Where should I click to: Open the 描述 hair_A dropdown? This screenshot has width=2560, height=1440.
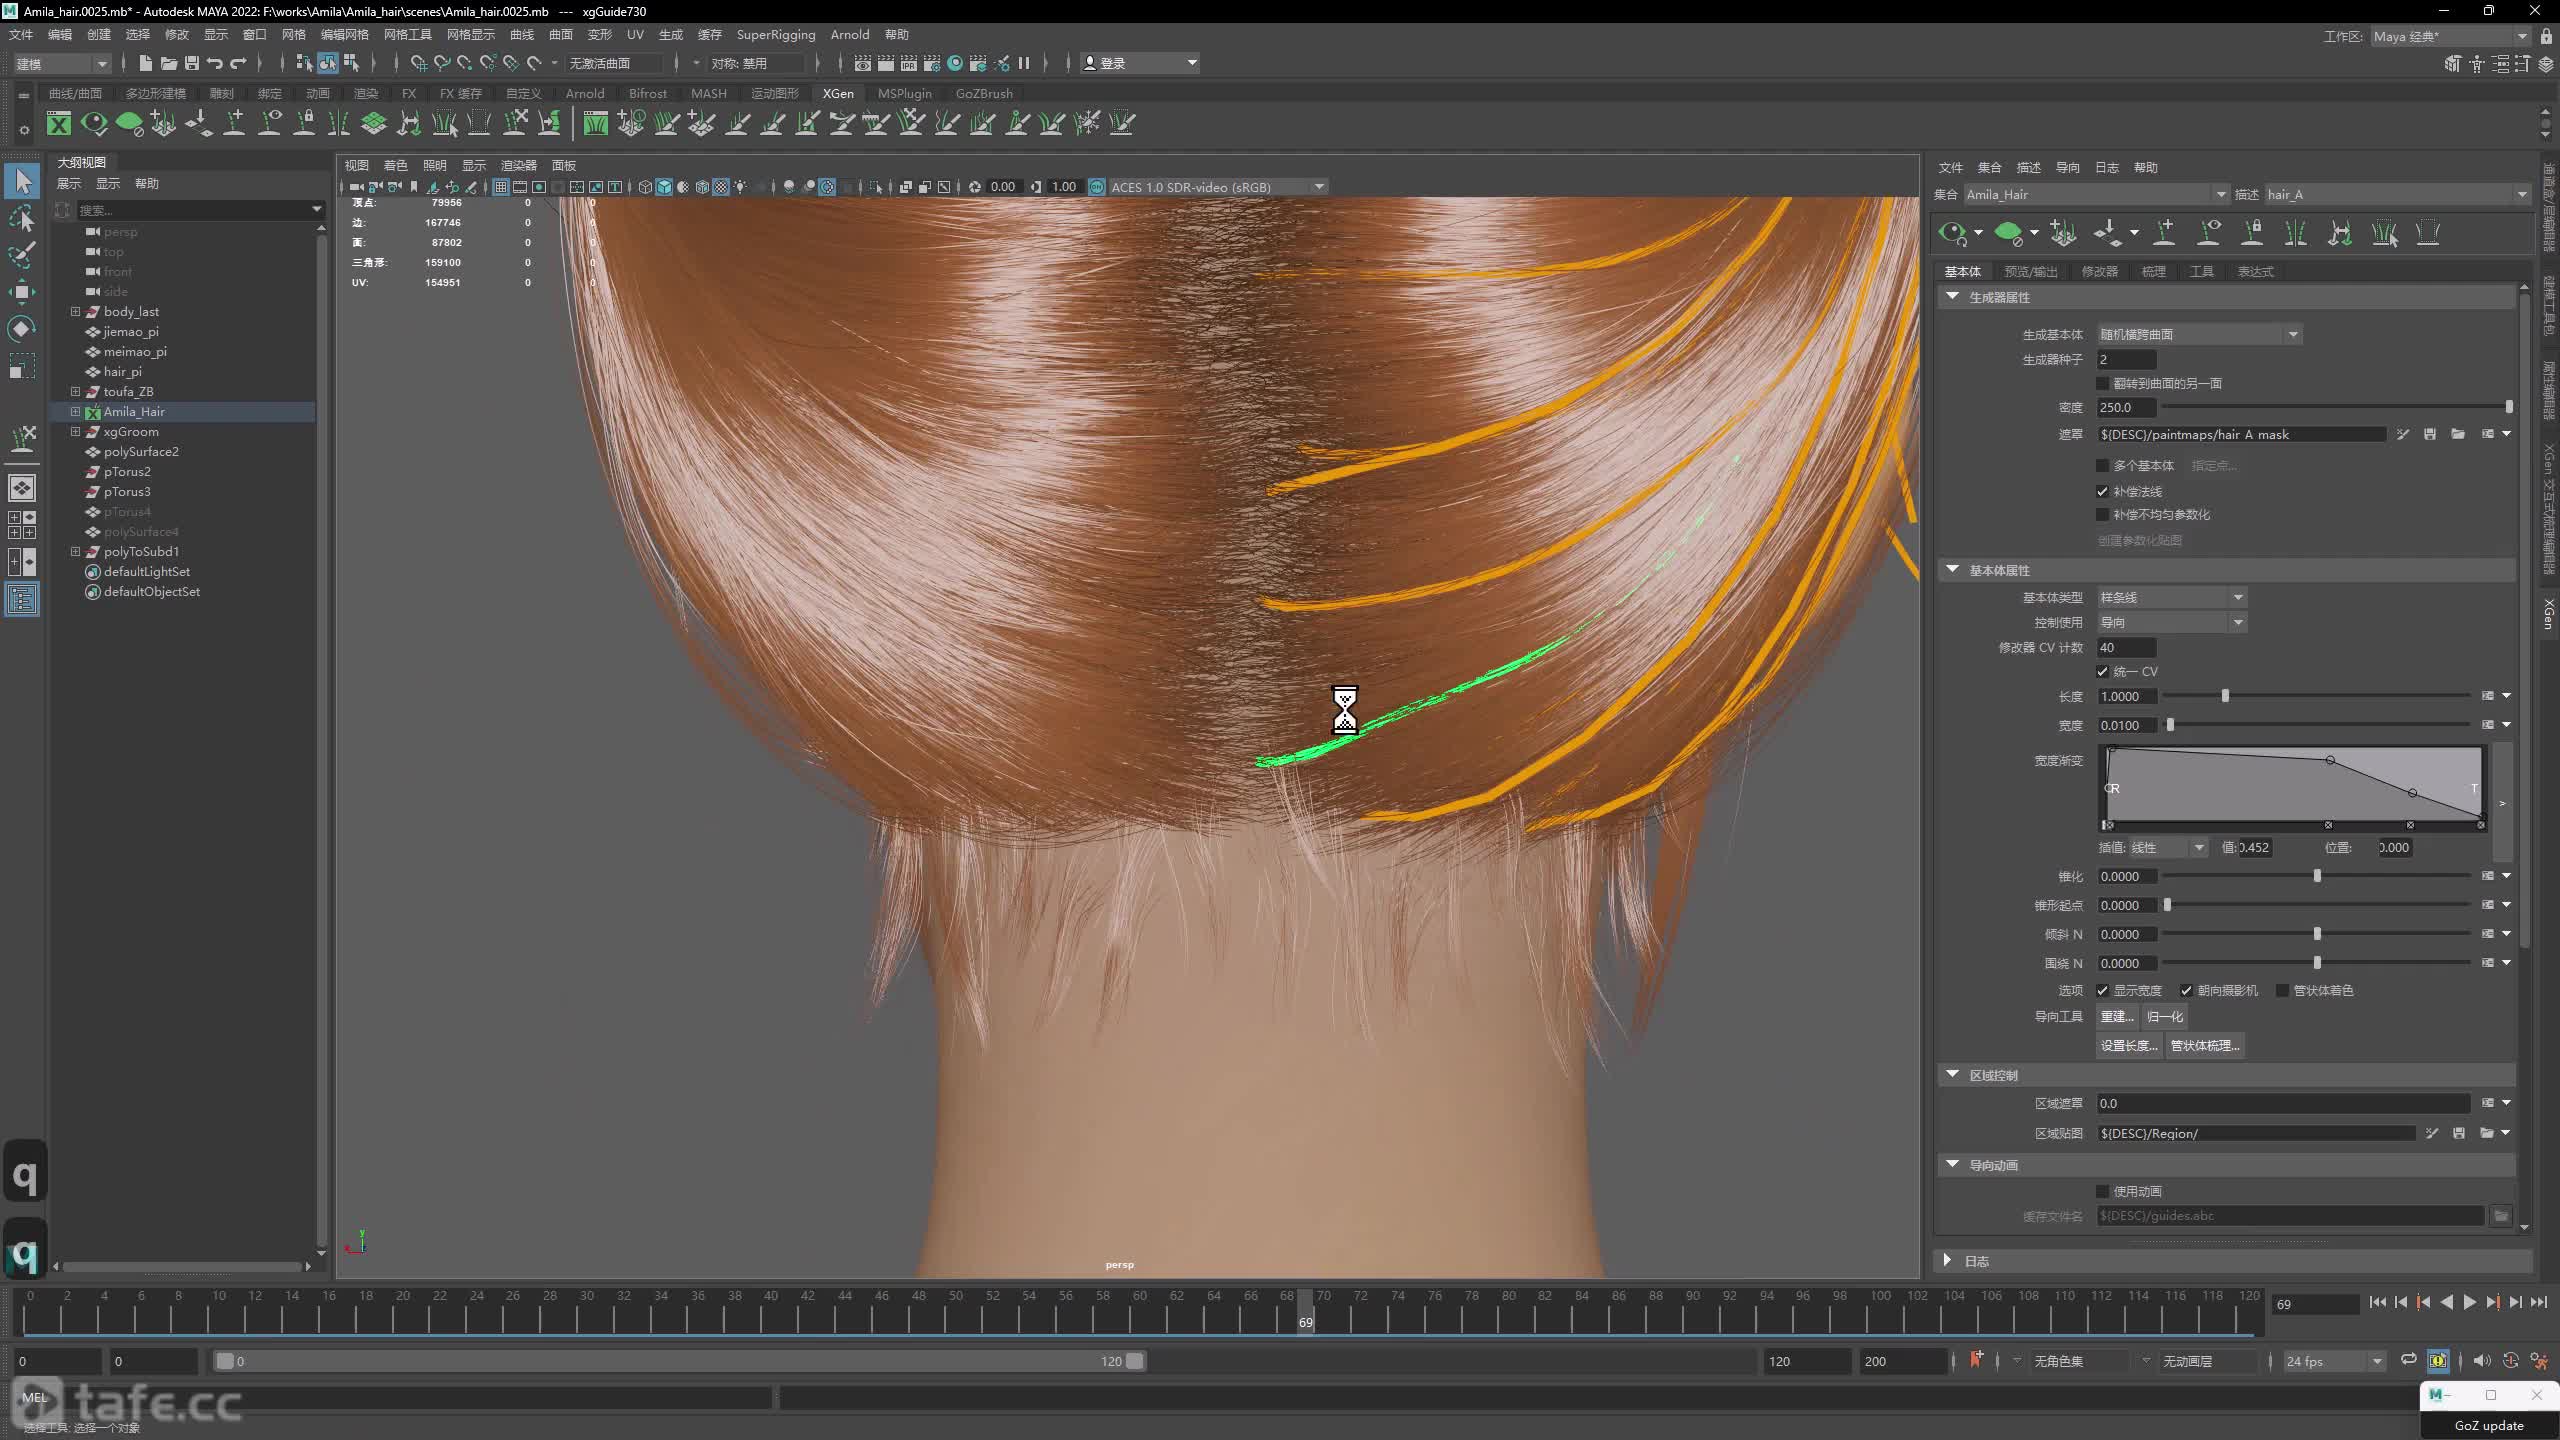[2398, 194]
